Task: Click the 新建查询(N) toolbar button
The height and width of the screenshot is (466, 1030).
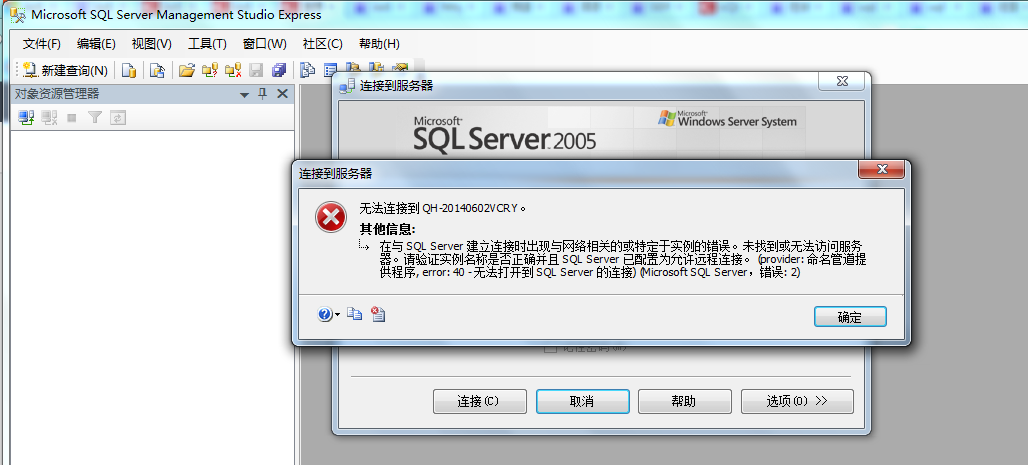Action: click(x=66, y=70)
